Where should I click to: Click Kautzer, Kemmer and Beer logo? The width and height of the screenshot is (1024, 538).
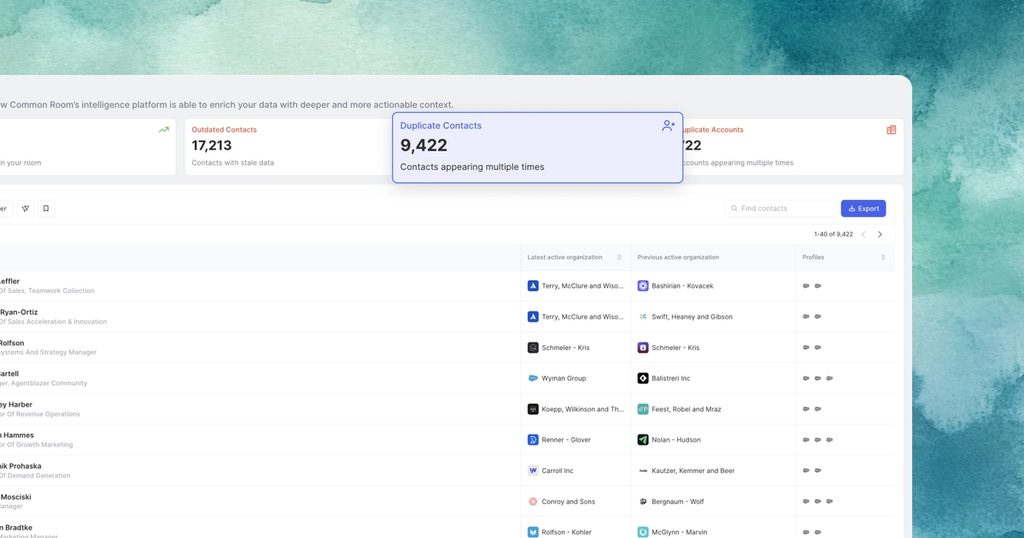tap(643, 471)
